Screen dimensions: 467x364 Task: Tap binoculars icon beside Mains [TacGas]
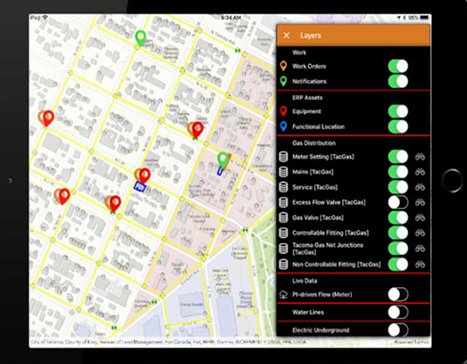pos(420,172)
